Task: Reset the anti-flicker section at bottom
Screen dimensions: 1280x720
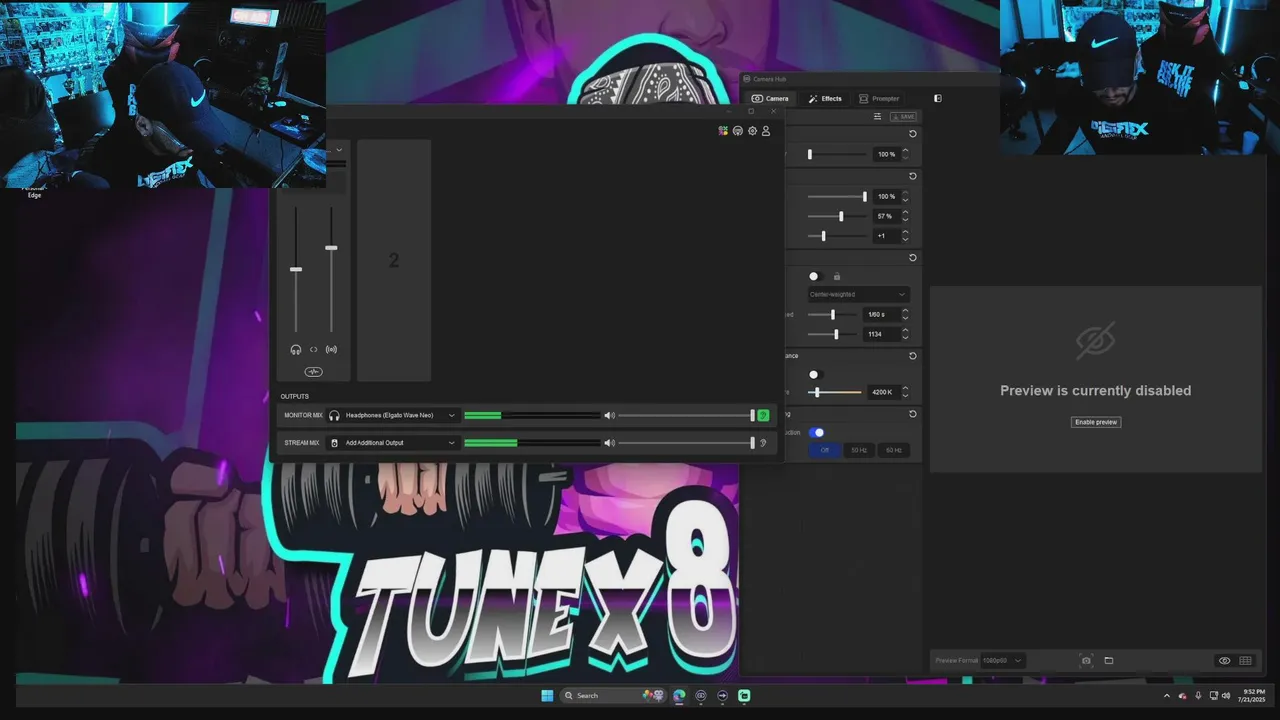Action: point(912,414)
